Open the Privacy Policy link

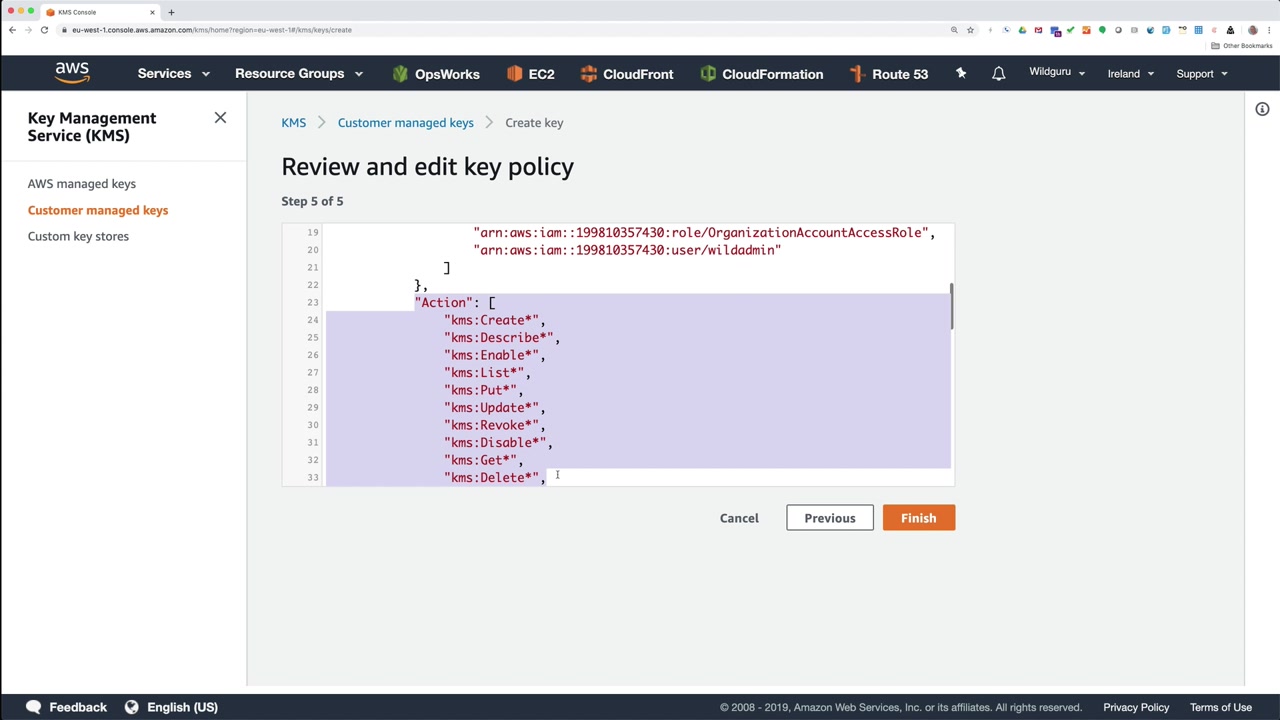(x=1136, y=707)
